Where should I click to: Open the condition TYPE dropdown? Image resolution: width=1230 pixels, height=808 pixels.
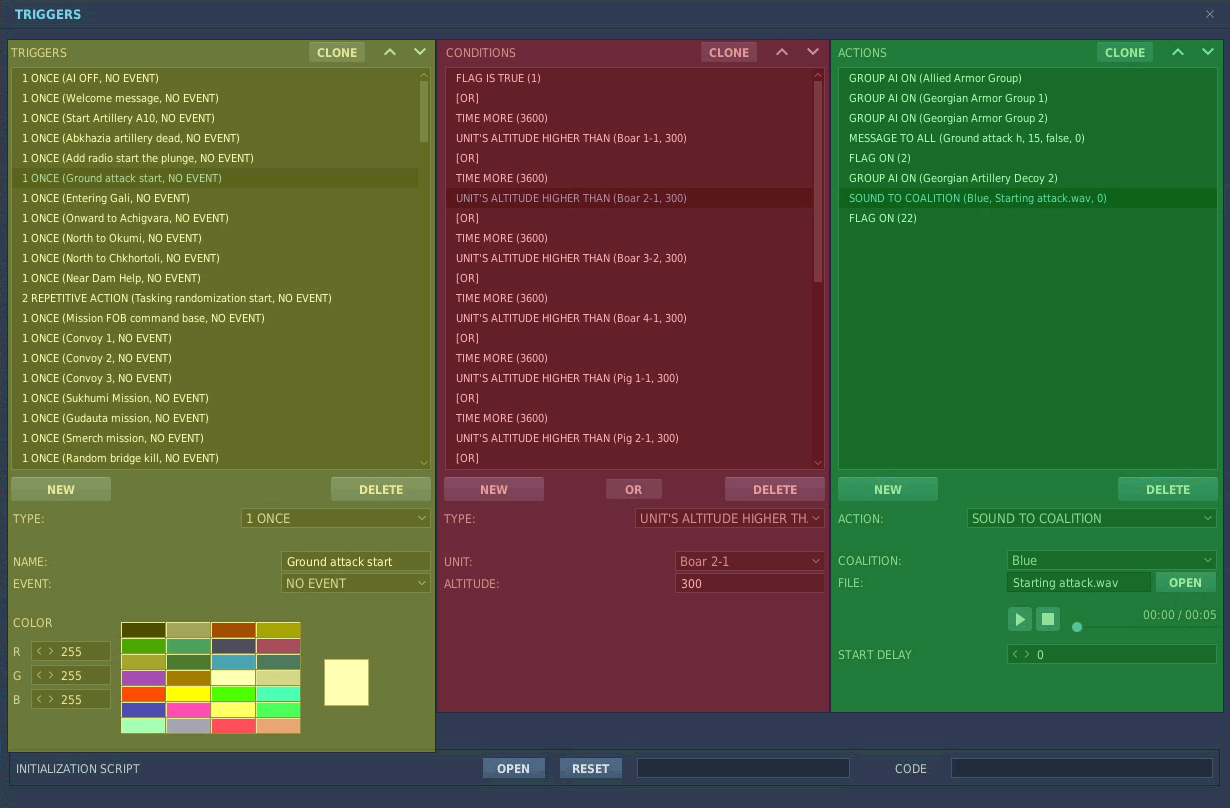[x=730, y=518]
